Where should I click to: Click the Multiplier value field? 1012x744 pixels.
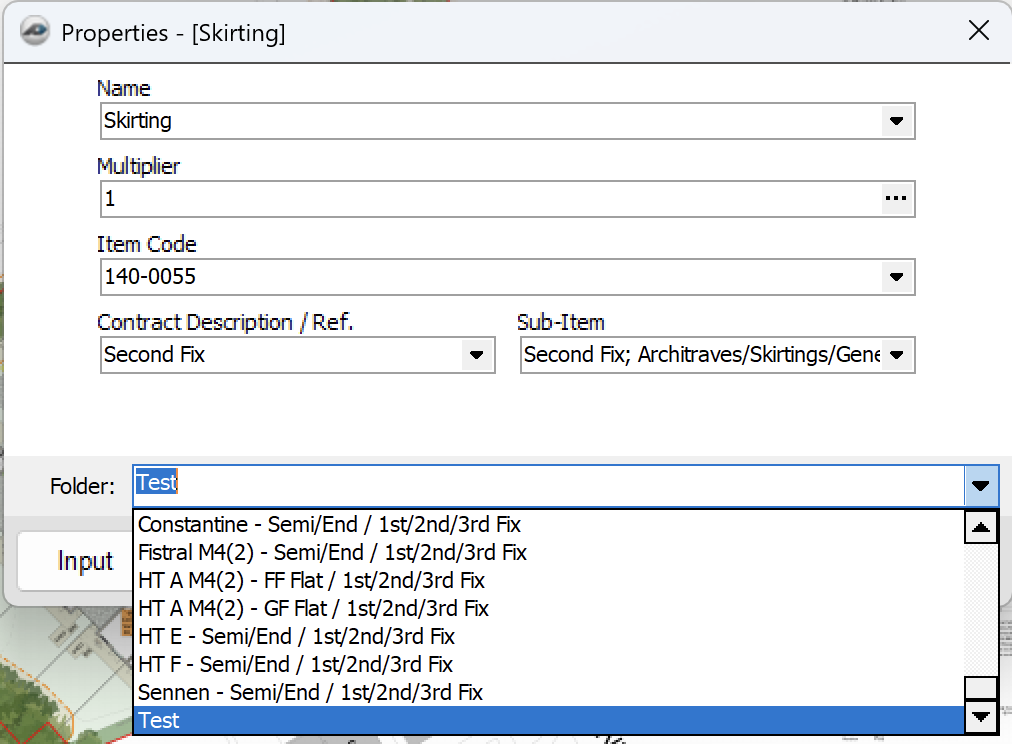pyautogui.click(x=490, y=199)
